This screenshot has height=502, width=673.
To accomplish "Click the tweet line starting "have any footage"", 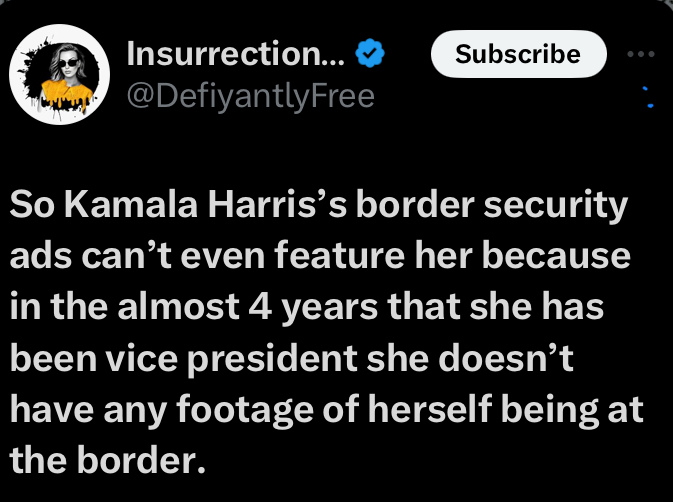I will coord(326,411).
